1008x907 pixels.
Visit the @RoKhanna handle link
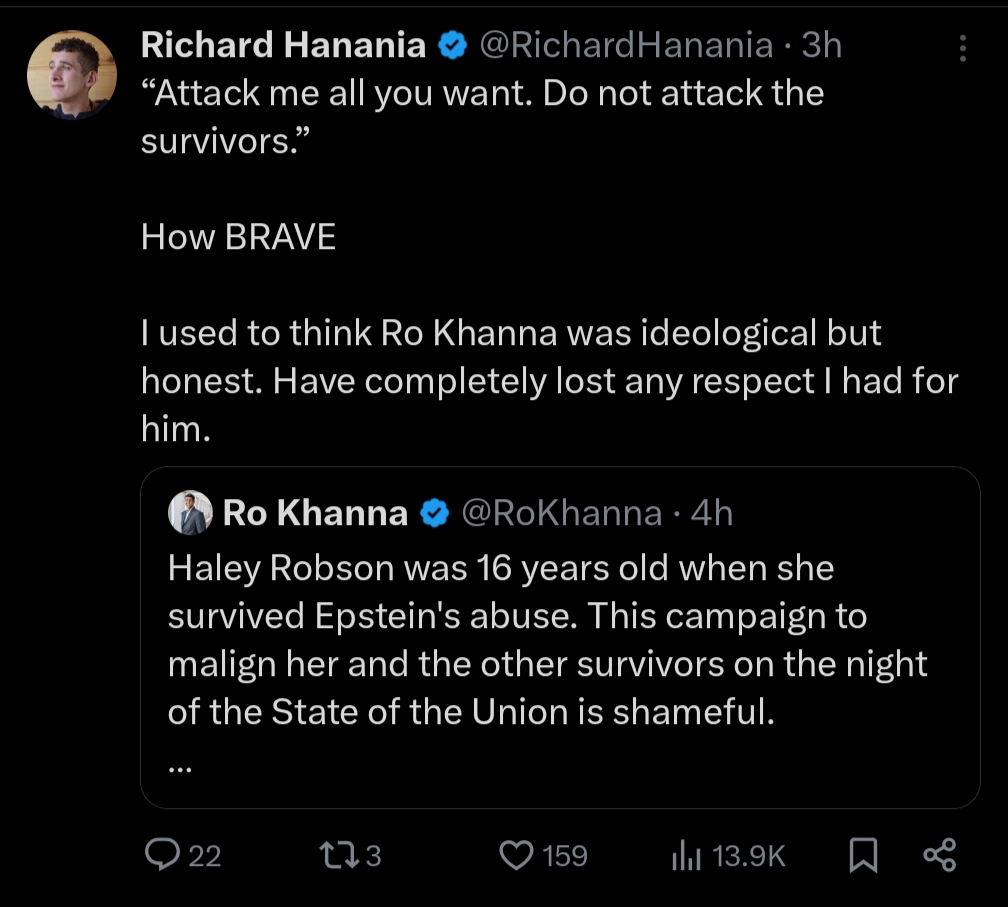560,513
